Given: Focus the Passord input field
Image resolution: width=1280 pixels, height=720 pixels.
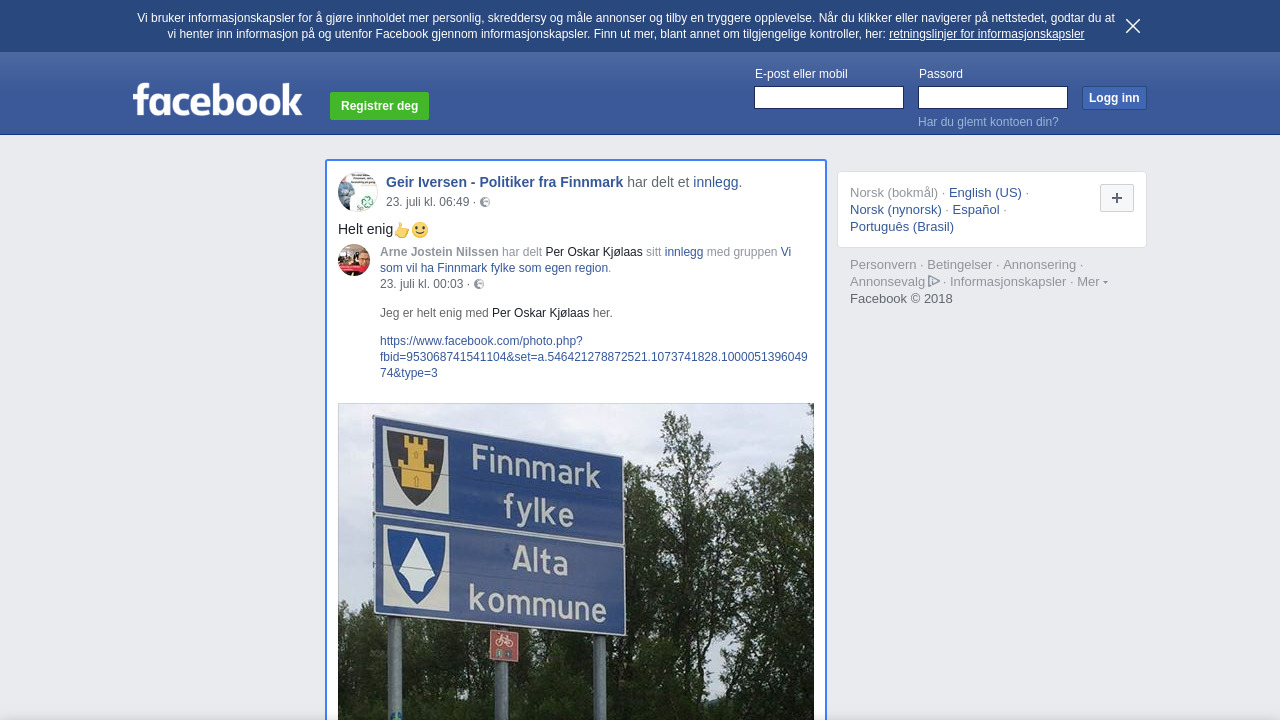Looking at the screenshot, I should click(x=993, y=97).
